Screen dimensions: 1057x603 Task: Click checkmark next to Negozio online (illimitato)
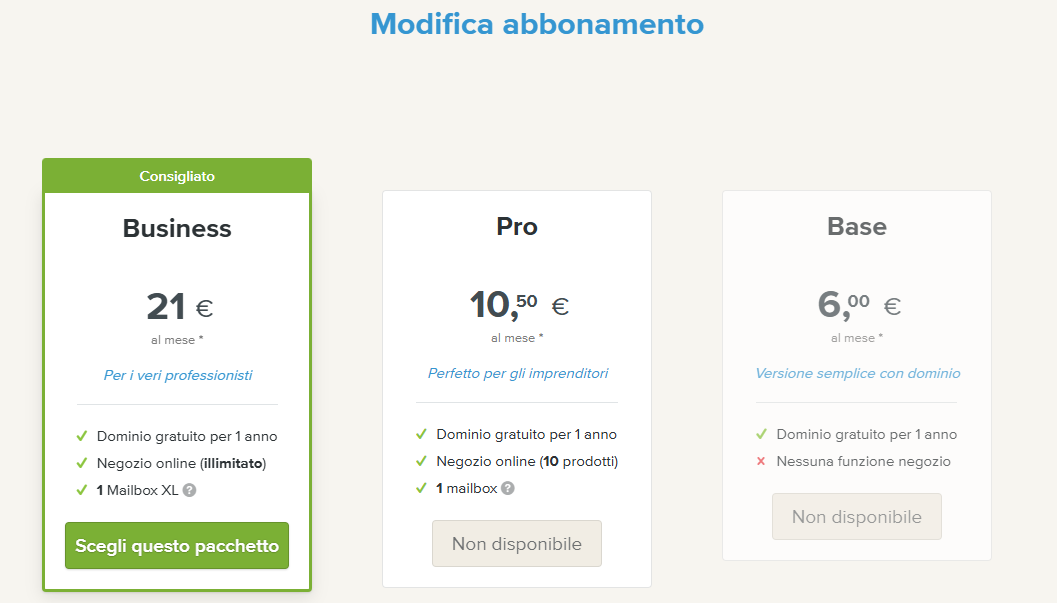pyautogui.click(x=82, y=464)
